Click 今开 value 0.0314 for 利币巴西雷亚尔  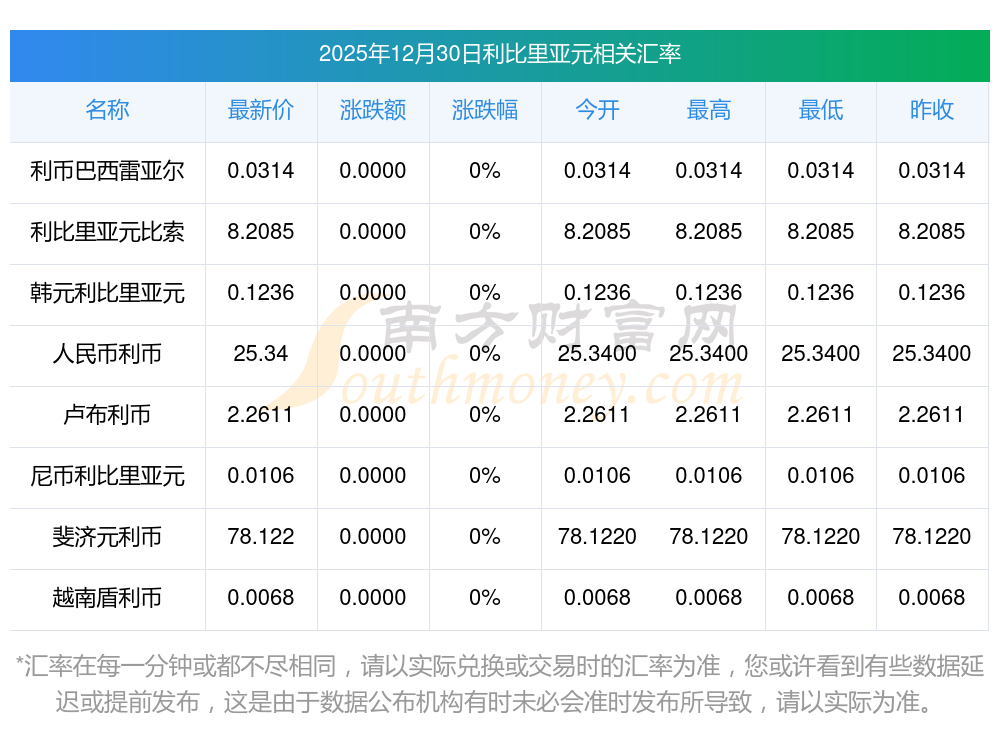[597, 171]
